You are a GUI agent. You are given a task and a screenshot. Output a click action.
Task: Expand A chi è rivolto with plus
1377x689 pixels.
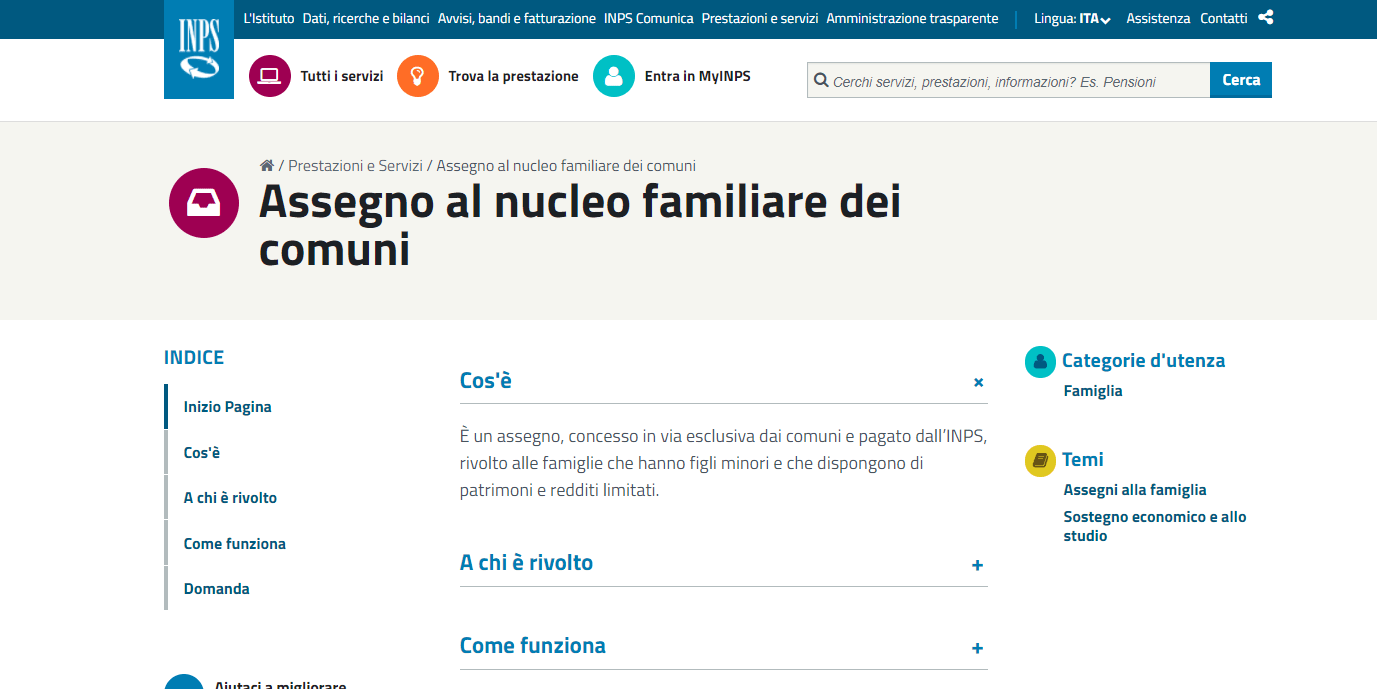click(978, 565)
